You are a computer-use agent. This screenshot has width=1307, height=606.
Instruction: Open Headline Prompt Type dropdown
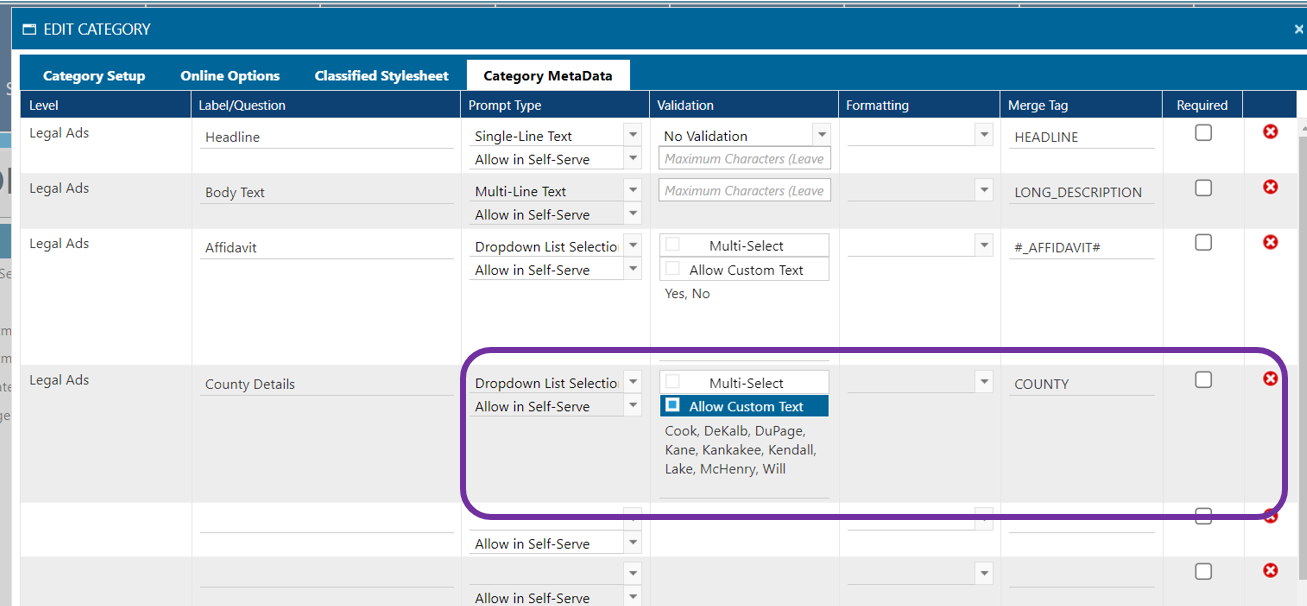point(631,135)
